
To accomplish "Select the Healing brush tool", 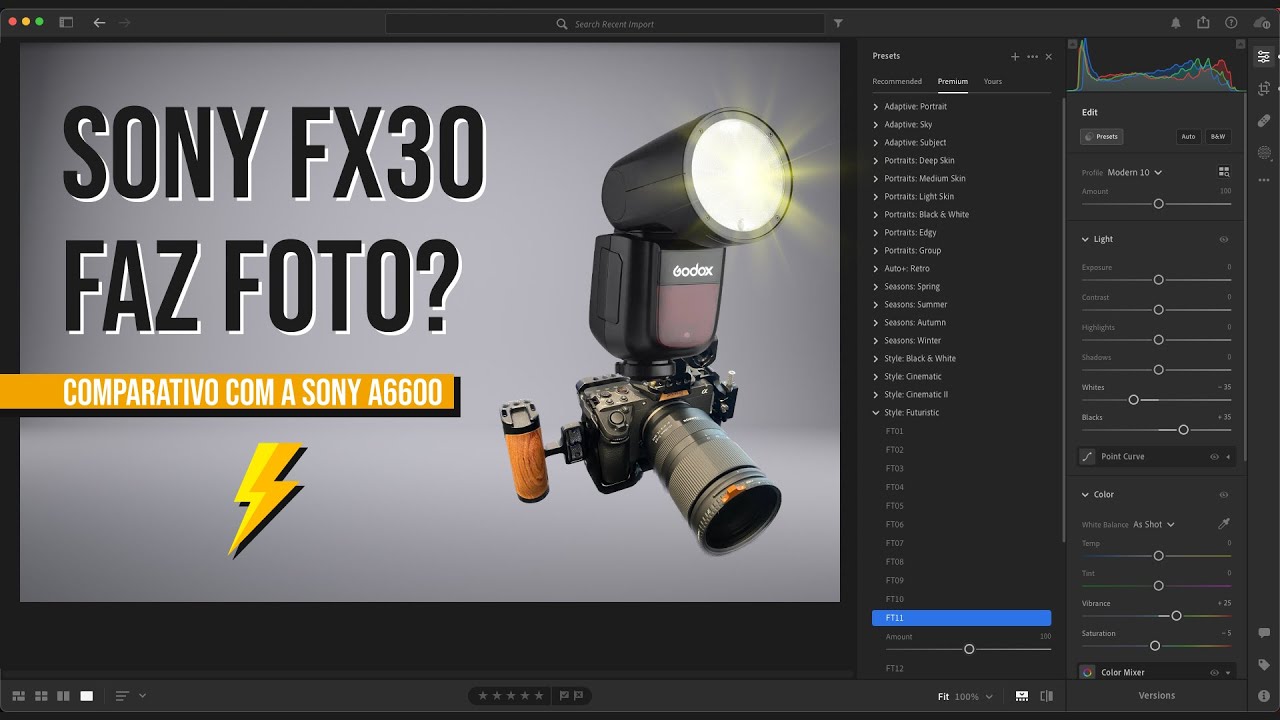I will pos(1264,121).
